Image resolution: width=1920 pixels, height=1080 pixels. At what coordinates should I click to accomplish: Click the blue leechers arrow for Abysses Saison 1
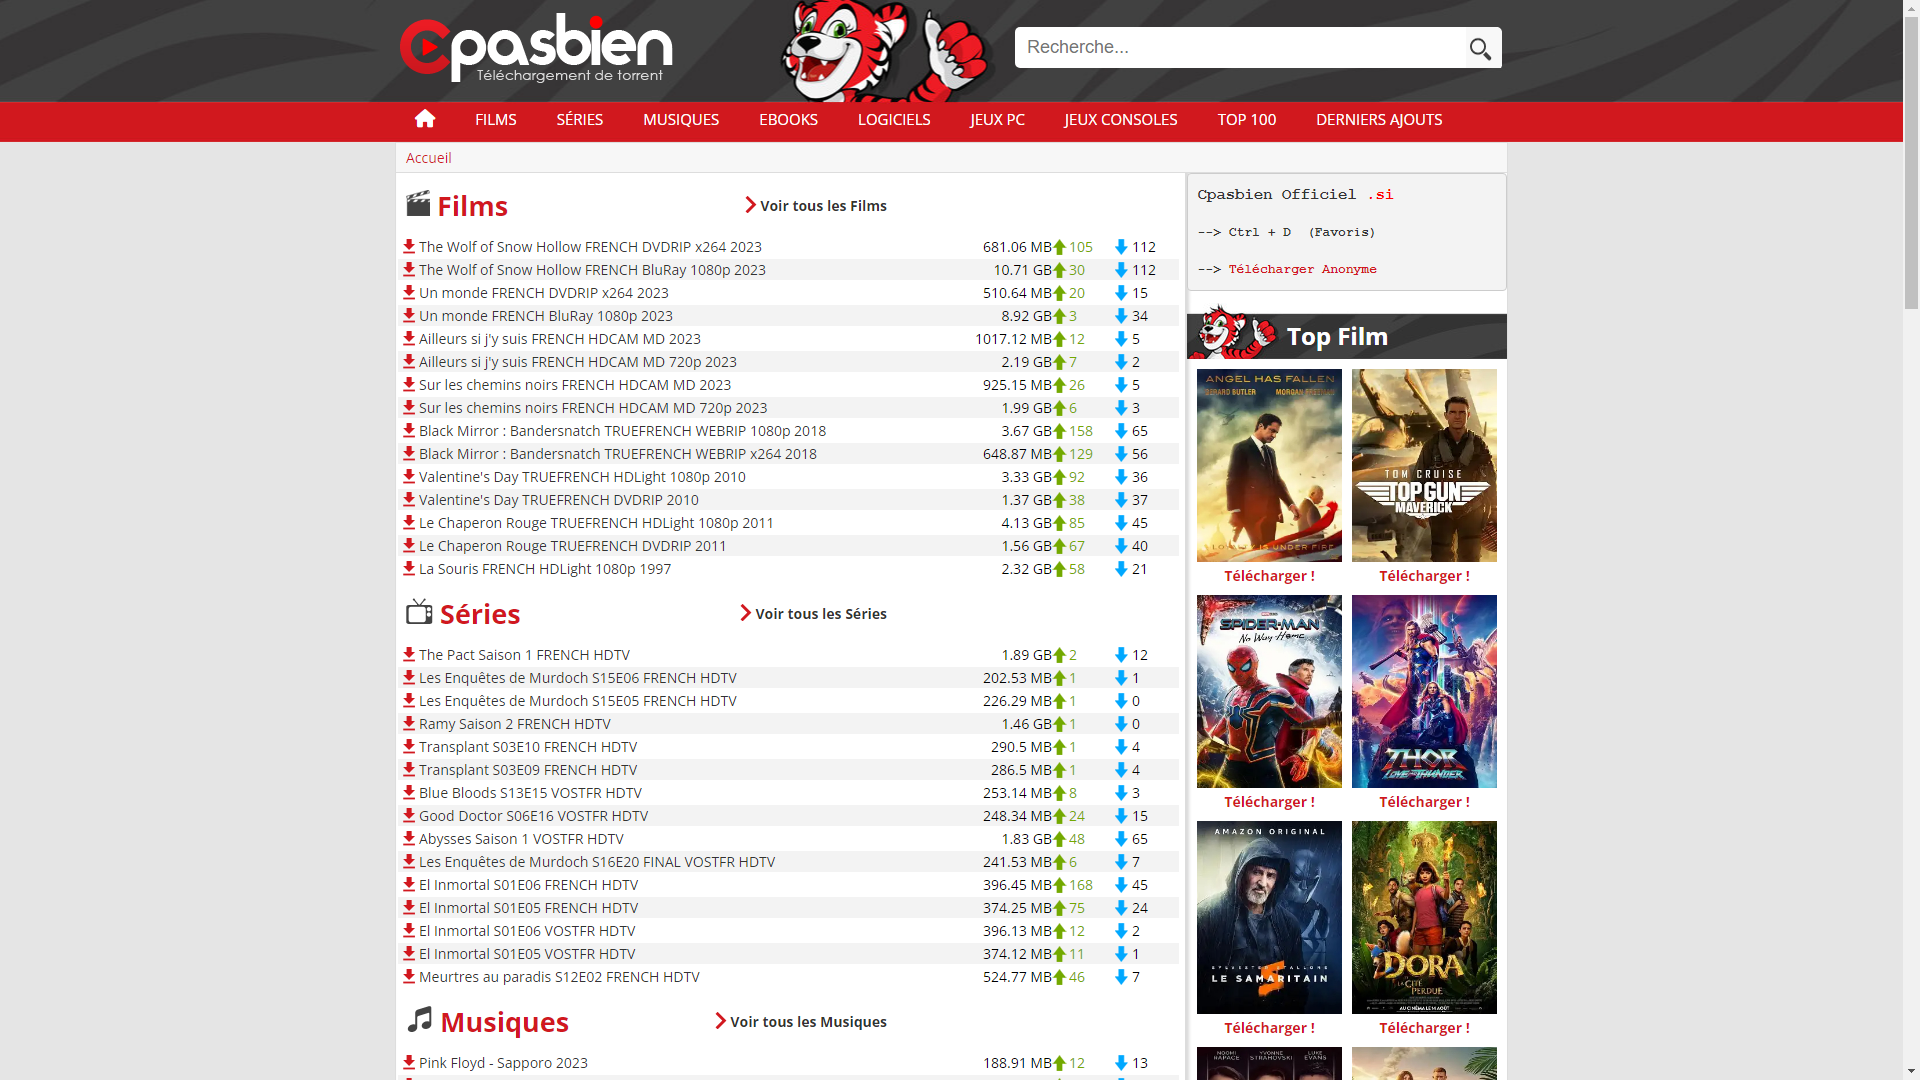(1121, 839)
